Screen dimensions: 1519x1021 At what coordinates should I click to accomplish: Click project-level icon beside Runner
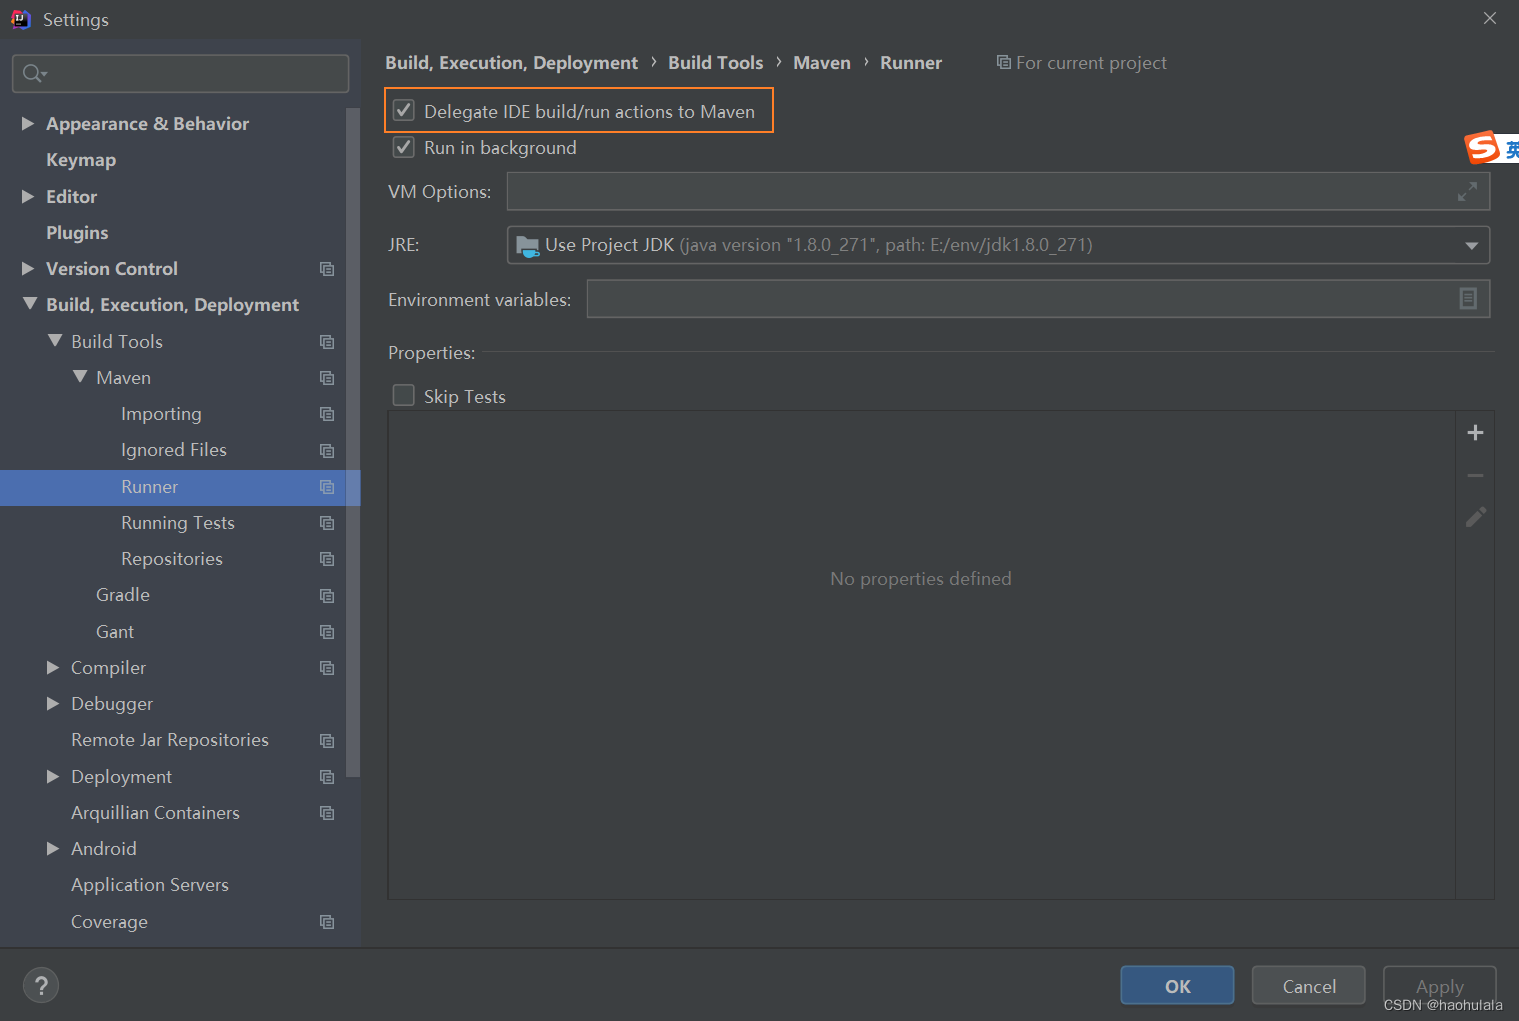[x=327, y=487]
